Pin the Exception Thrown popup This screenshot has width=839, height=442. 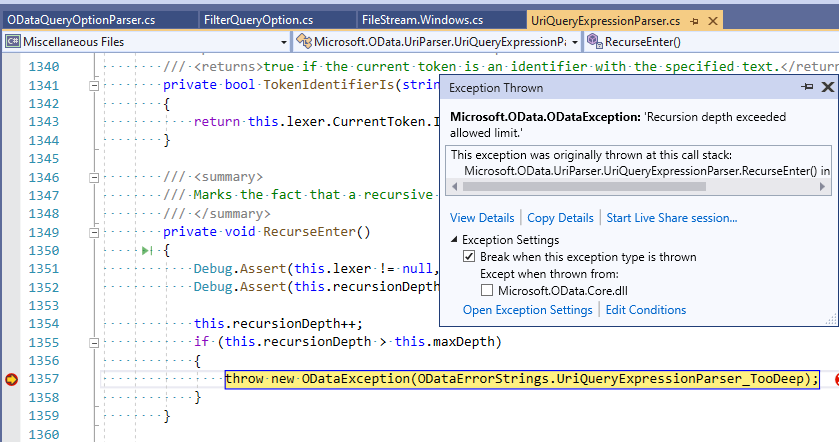click(x=807, y=87)
